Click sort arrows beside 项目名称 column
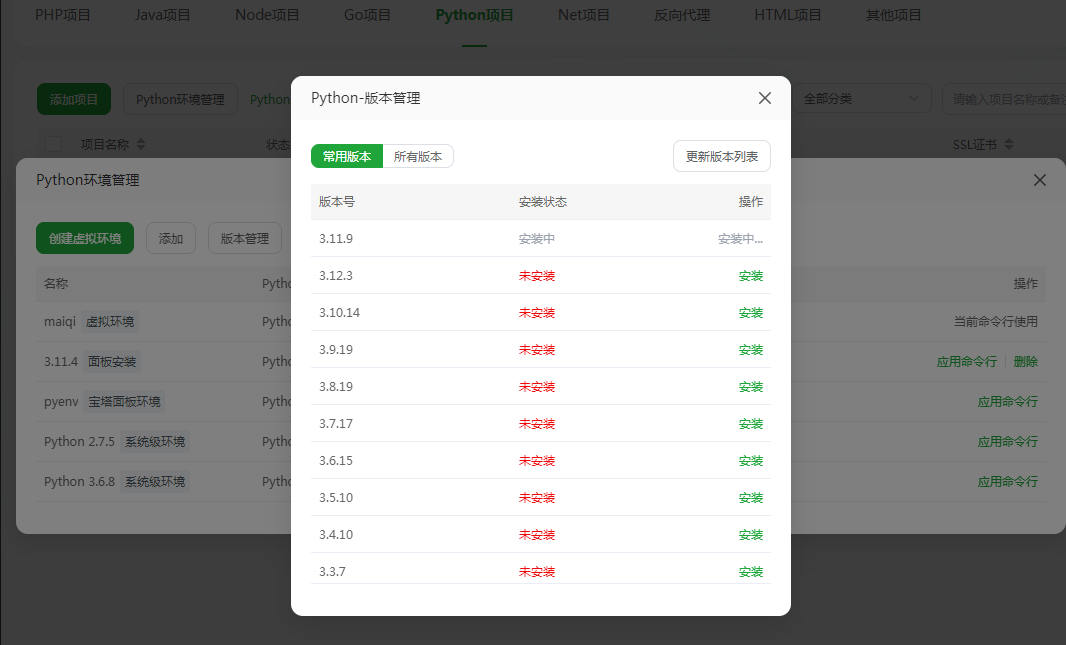The width and height of the screenshot is (1066, 645). tap(141, 144)
